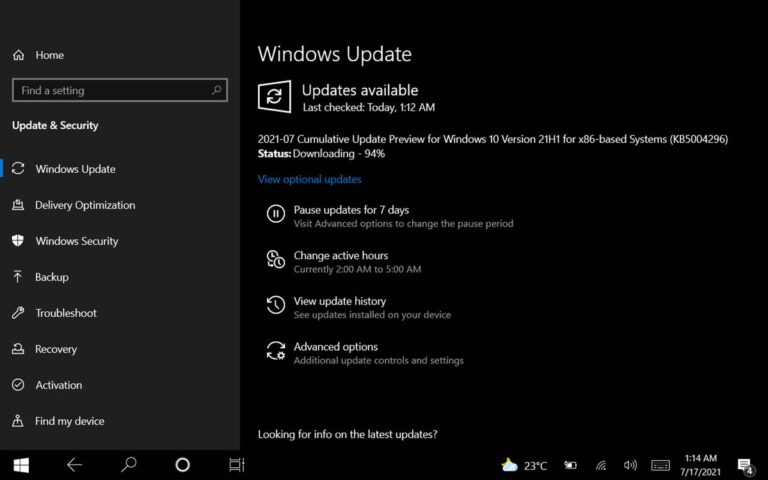
Task: Open Task View on taskbar
Action: click(237, 465)
